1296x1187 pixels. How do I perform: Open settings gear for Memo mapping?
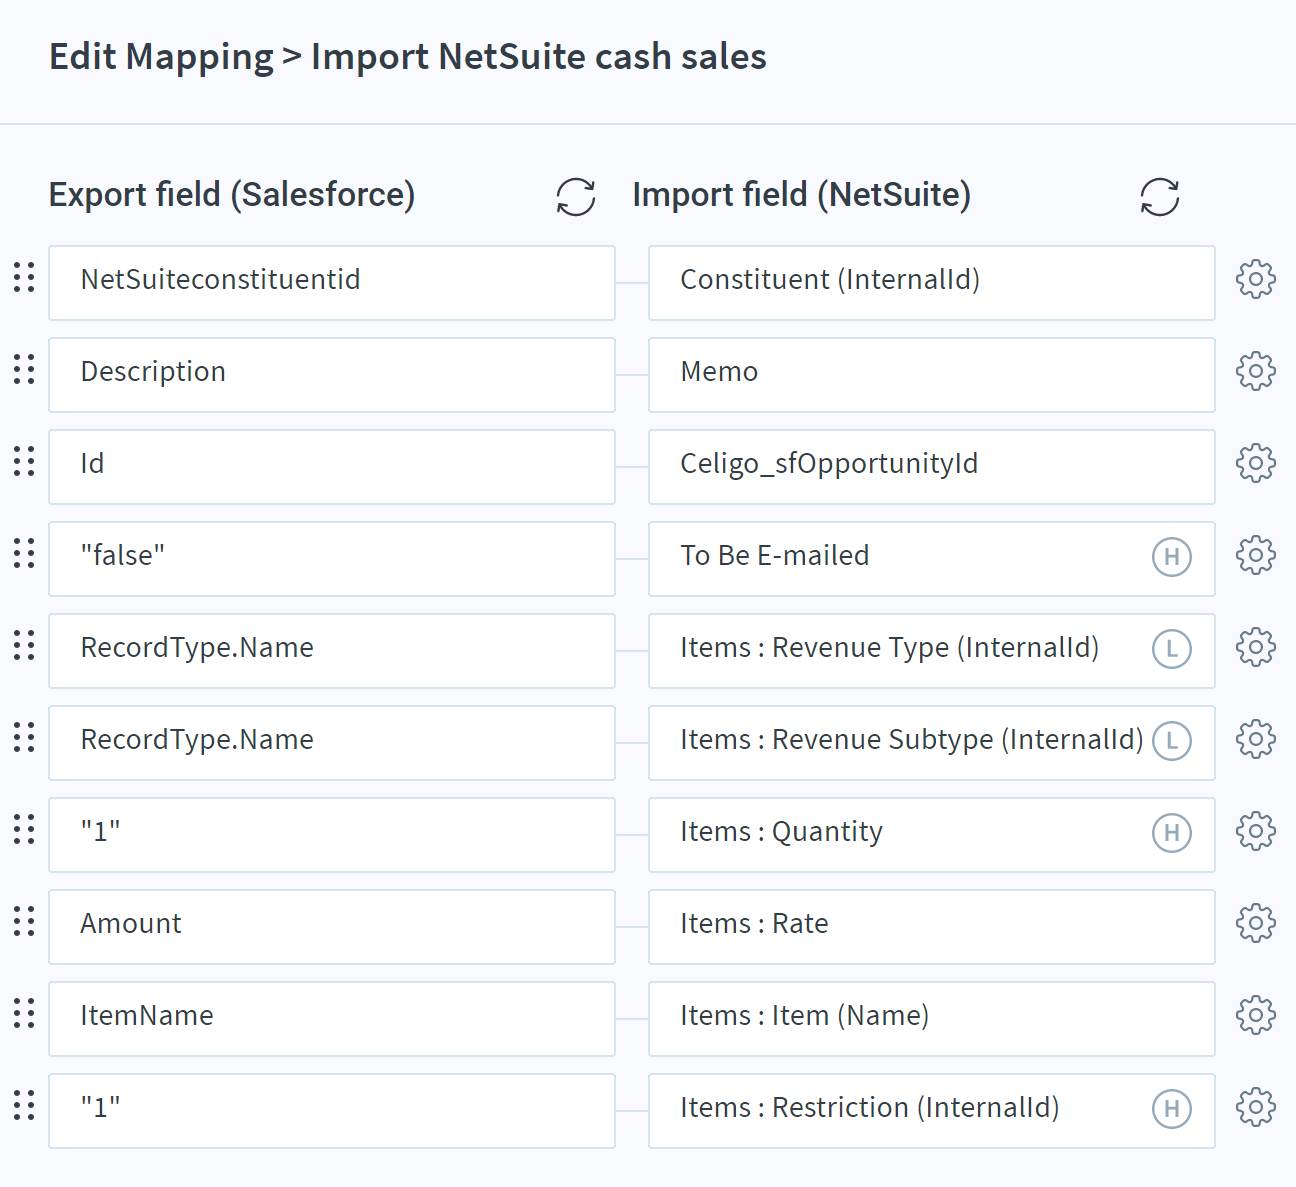click(x=1256, y=371)
